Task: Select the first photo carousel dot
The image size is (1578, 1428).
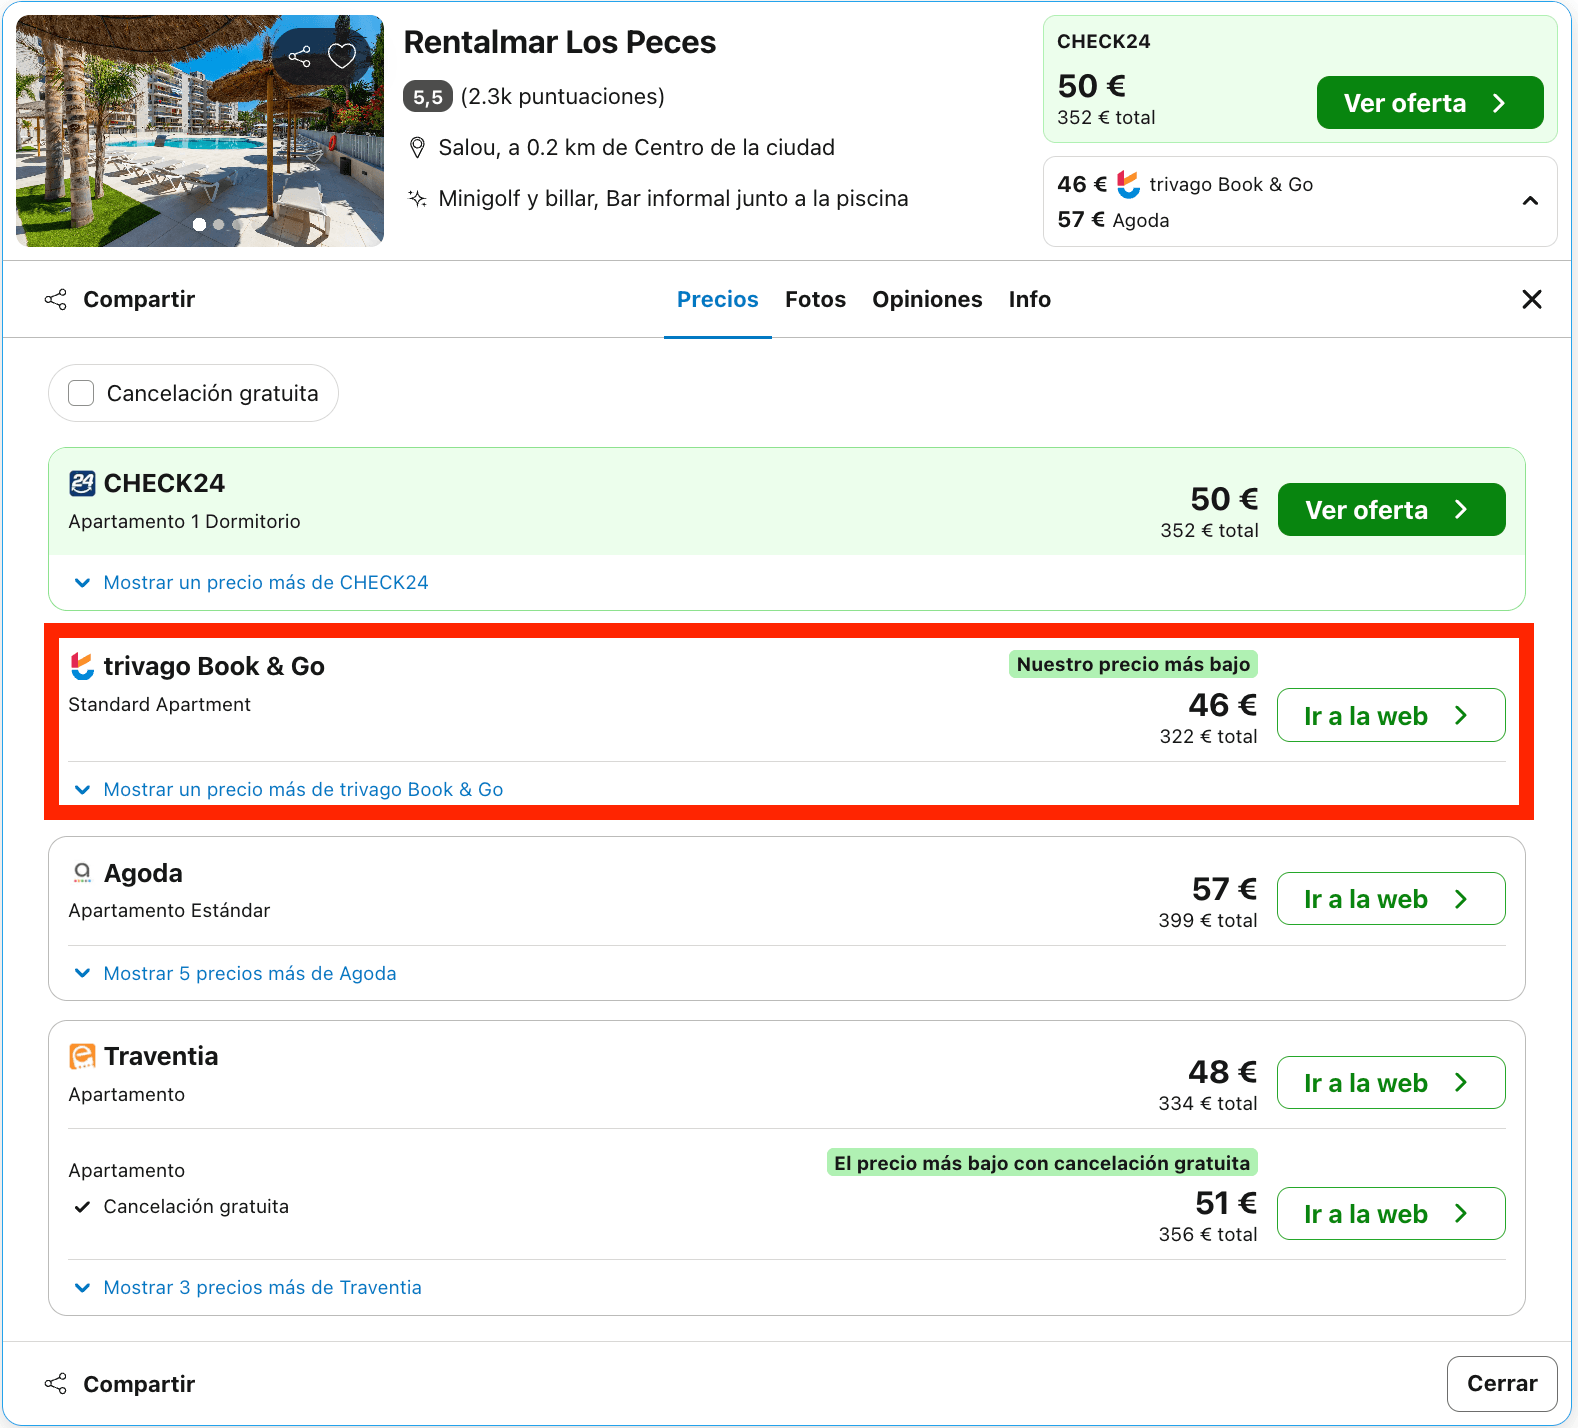Action: click(200, 225)
